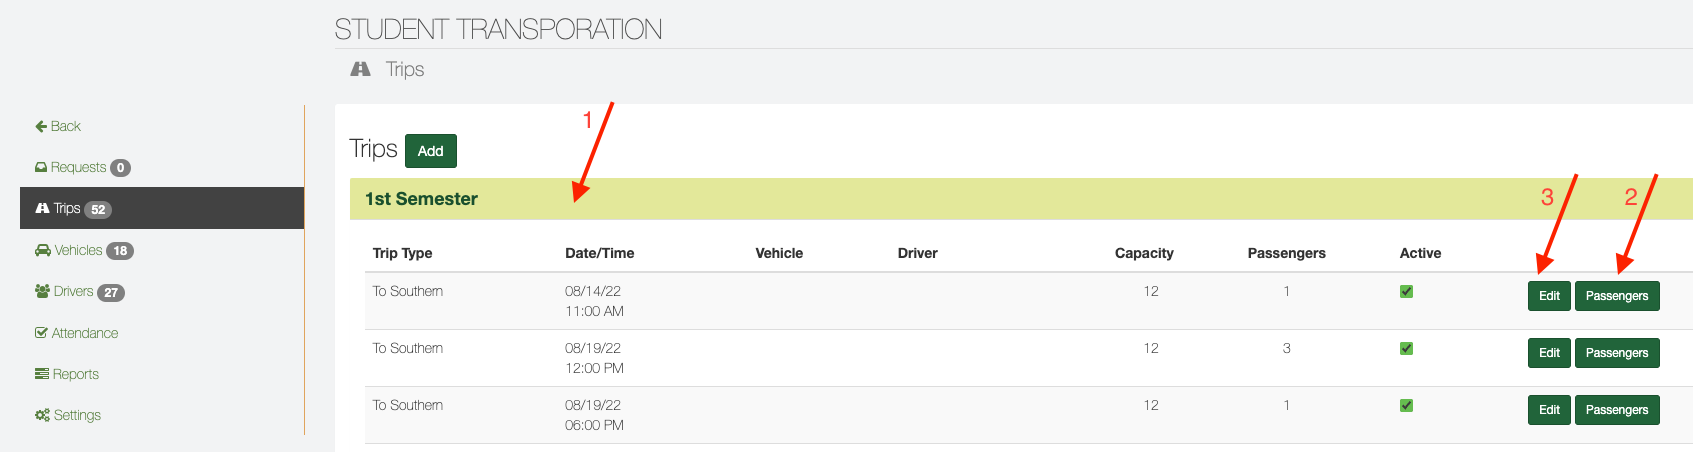Edit the 08/19/22 06:00 PM trip
This screenshot has width=1693, height=452.
1549,410
